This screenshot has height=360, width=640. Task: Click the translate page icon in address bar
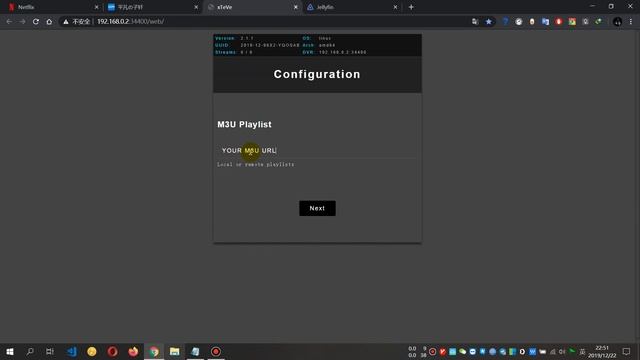(x=475, y=22)
